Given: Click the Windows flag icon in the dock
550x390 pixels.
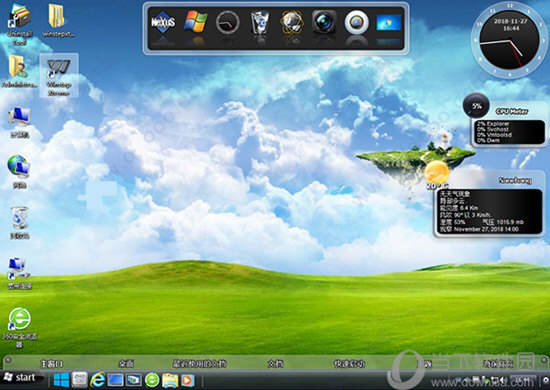Looking at the screenshot, I should [x=195, y=22].
